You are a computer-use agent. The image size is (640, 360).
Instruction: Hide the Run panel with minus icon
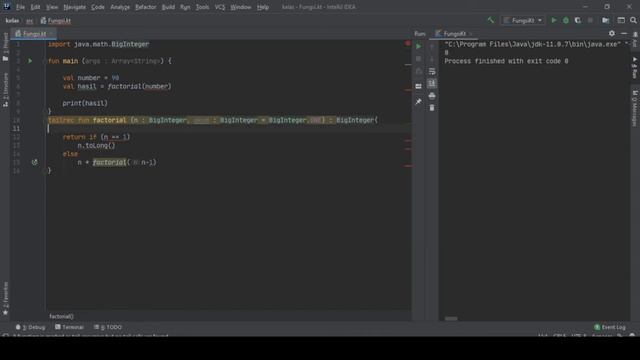pos(624,33)
